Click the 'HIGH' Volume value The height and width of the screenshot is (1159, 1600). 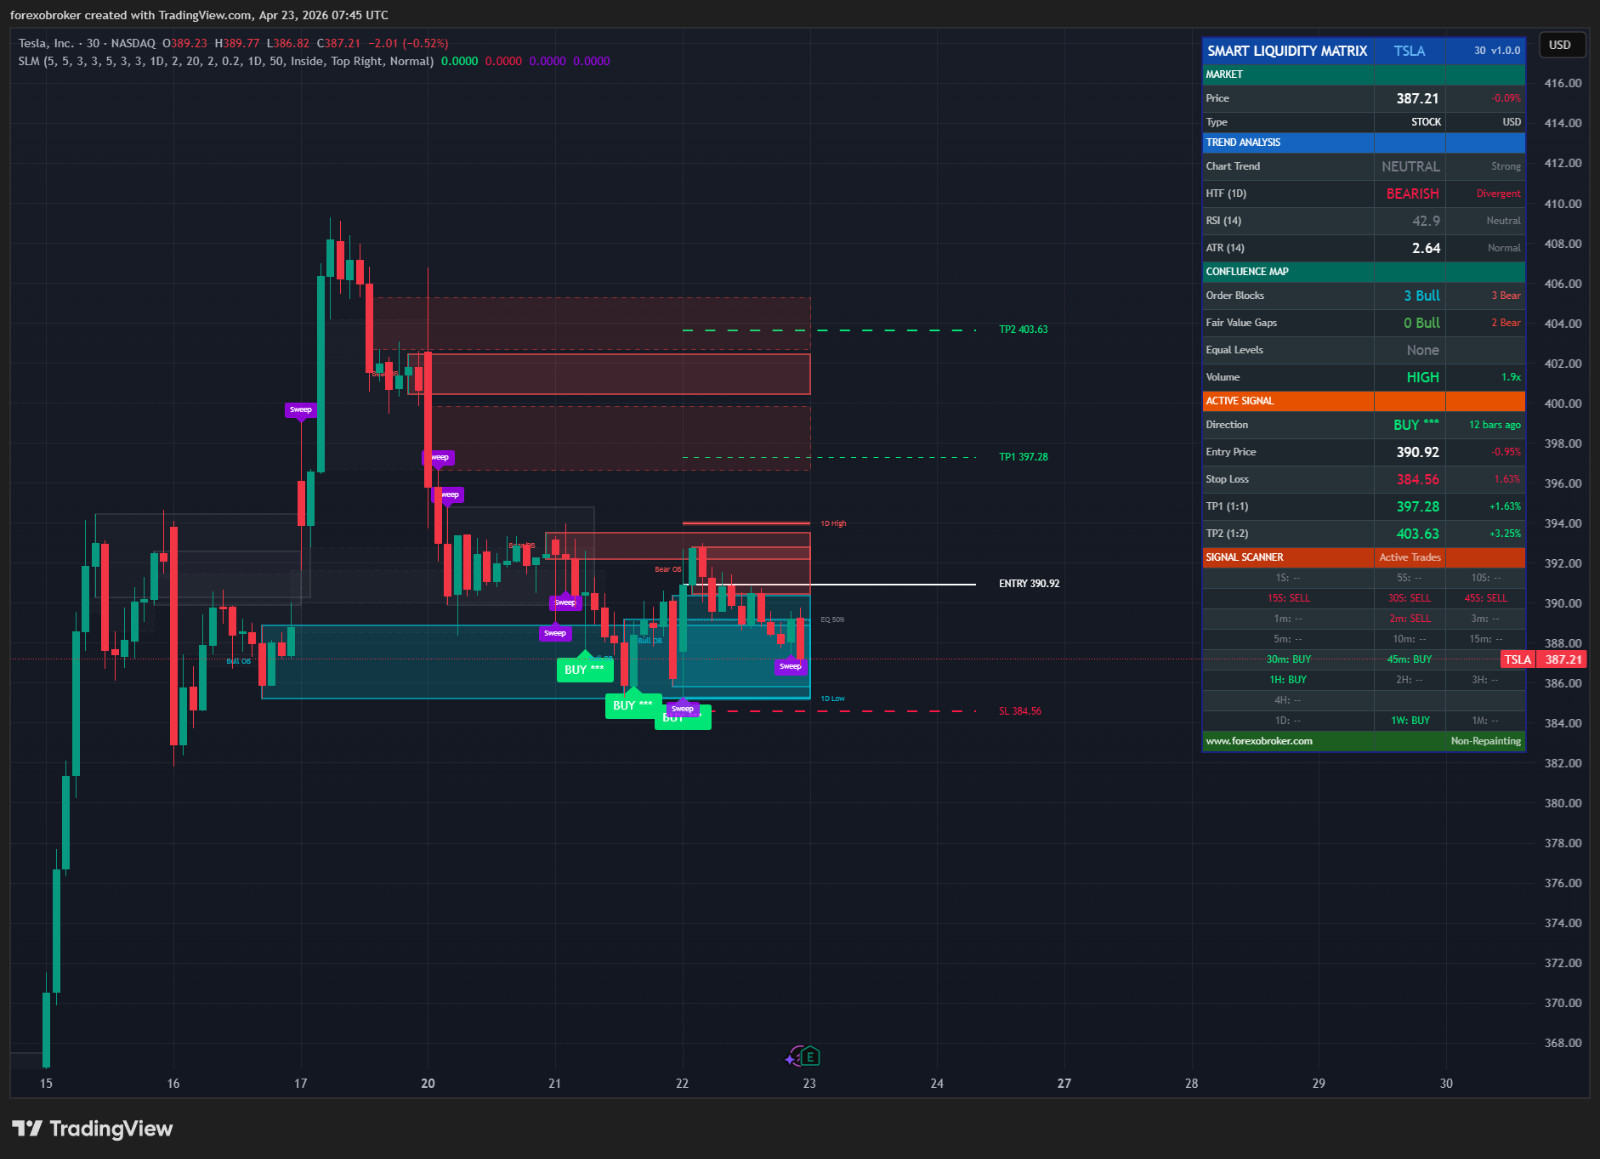pos(1423,377)
